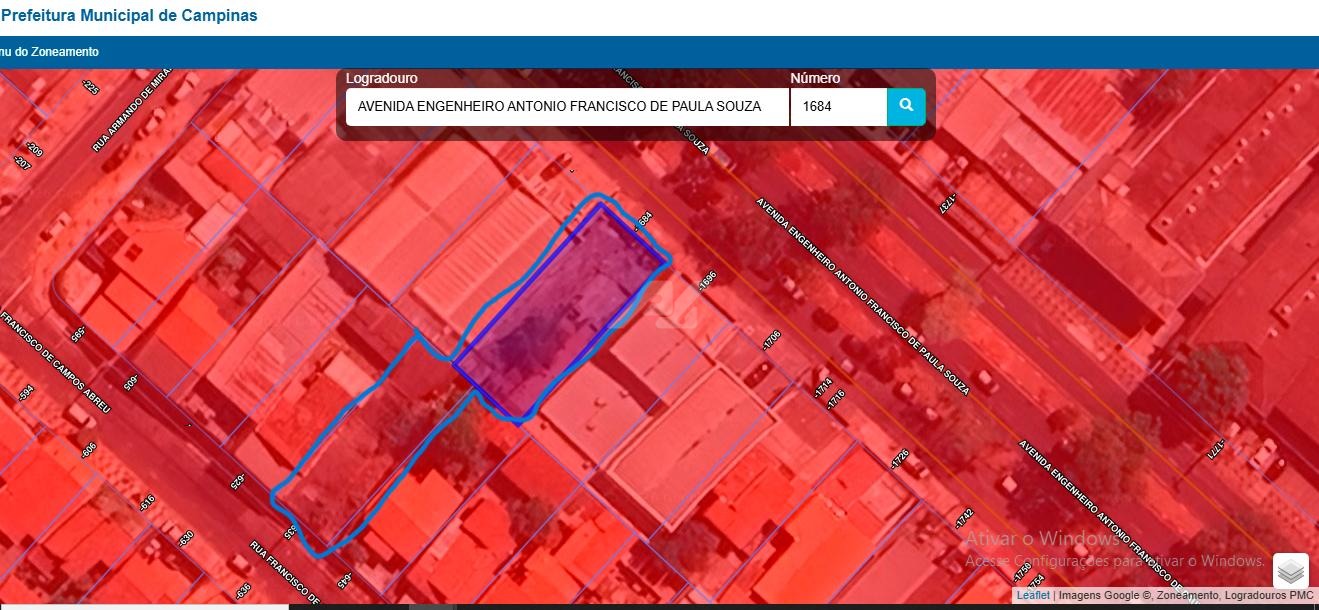
Task: Click the 1696 house number label
Action: (708, 282)
